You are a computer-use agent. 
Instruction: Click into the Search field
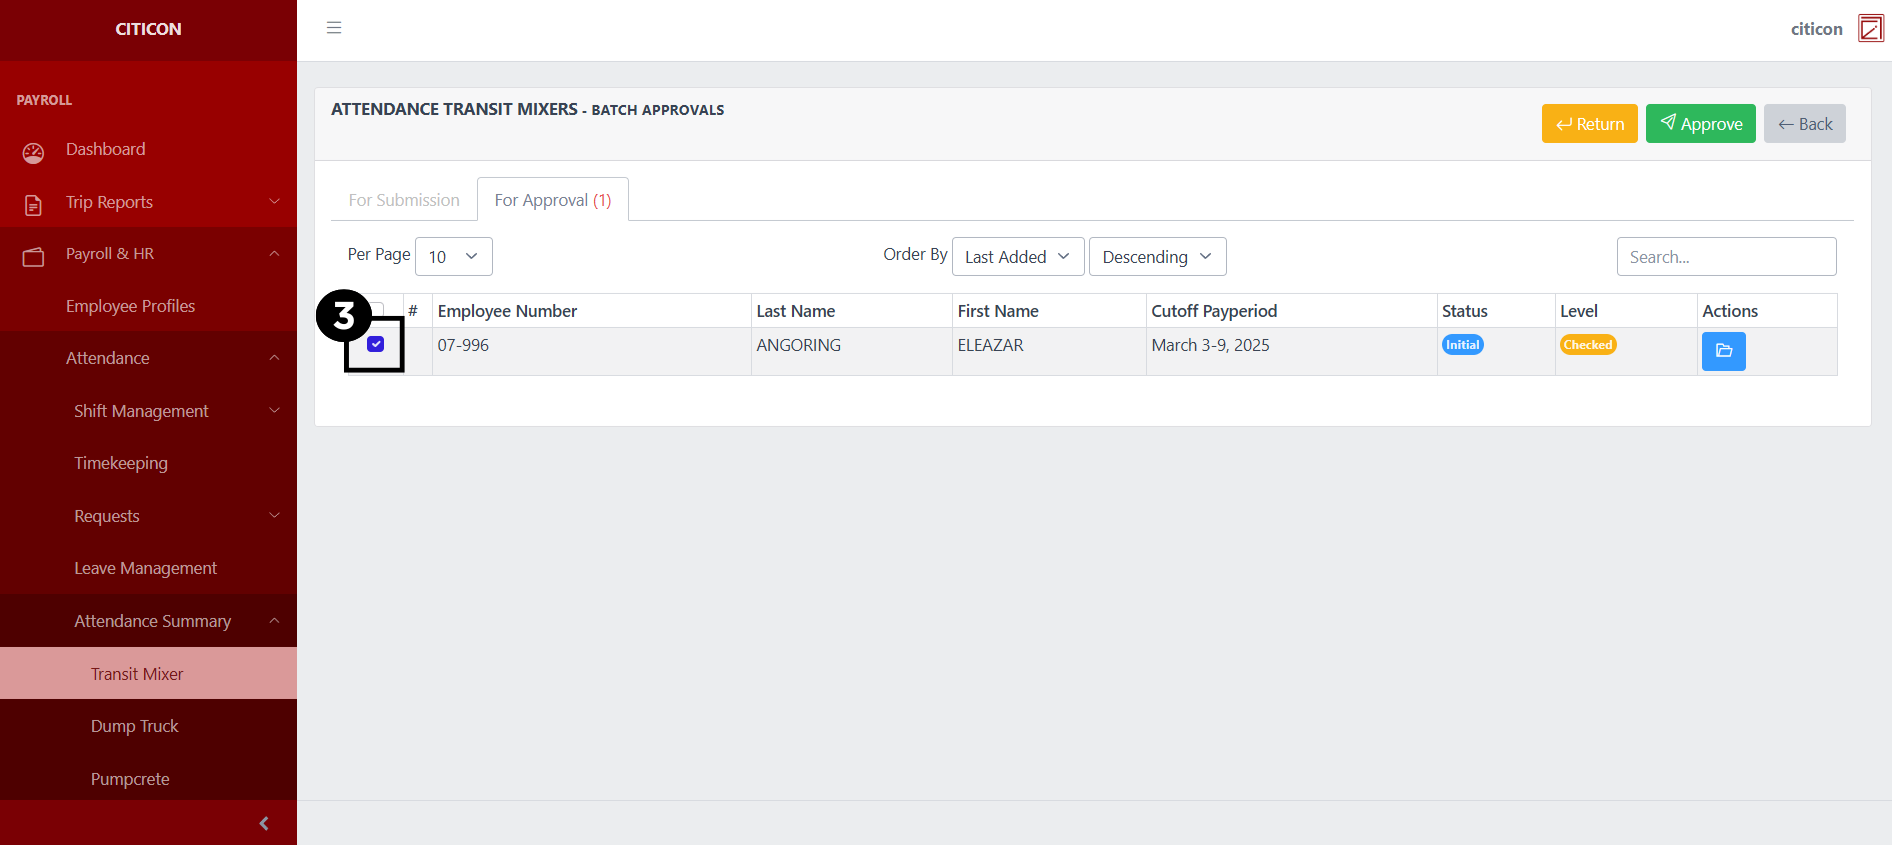click(x=1725, y=257)
